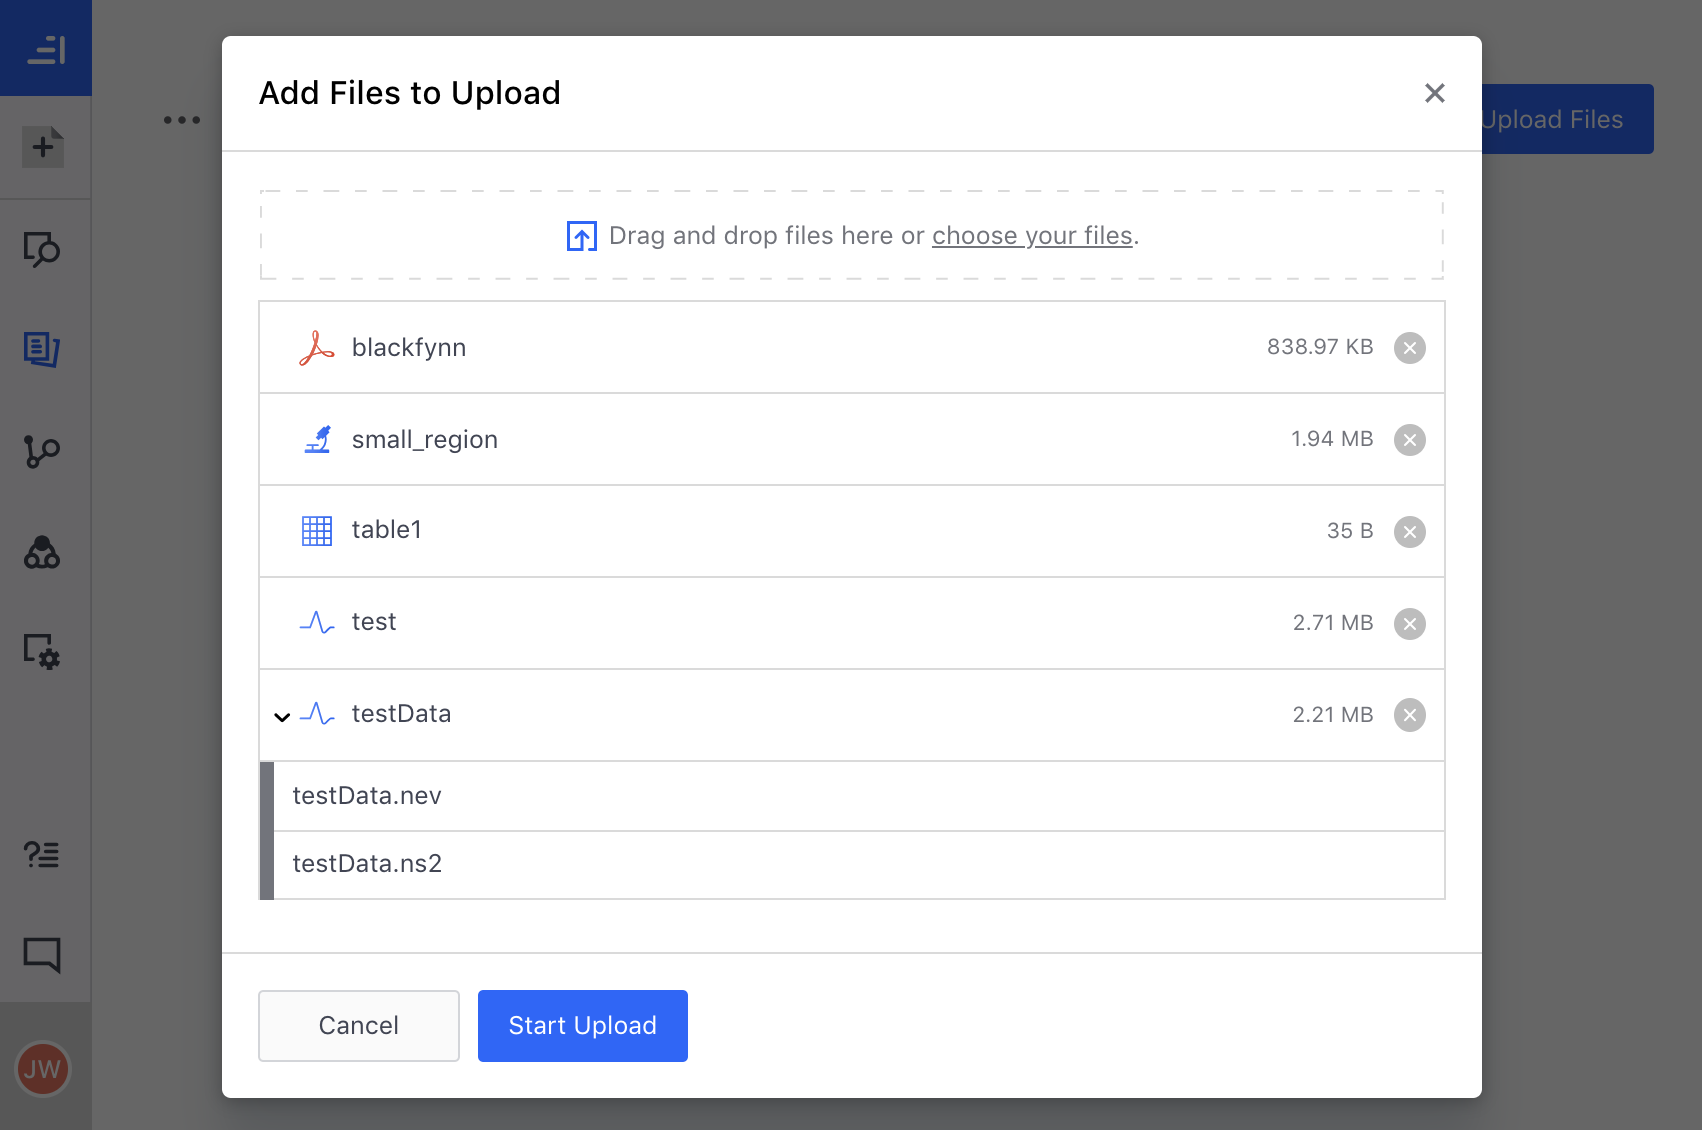Click the upload arrow icon in drop zone
The width and height of the screenshot is (1702, 1130).
[x=582, y=236]
